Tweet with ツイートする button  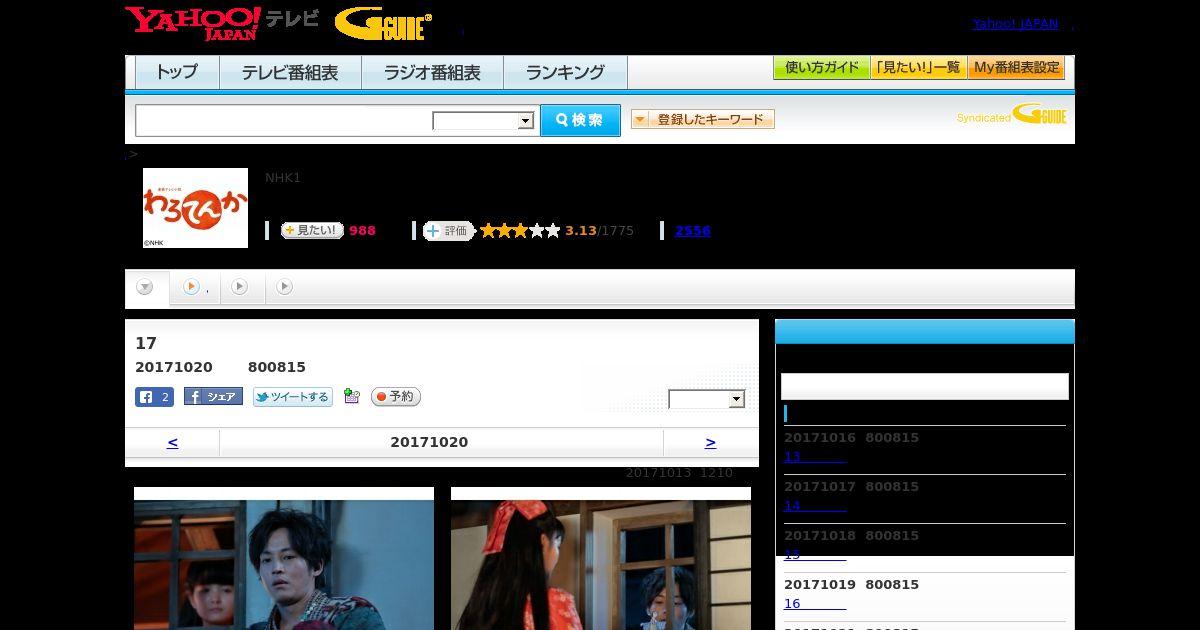click(292, 397)
